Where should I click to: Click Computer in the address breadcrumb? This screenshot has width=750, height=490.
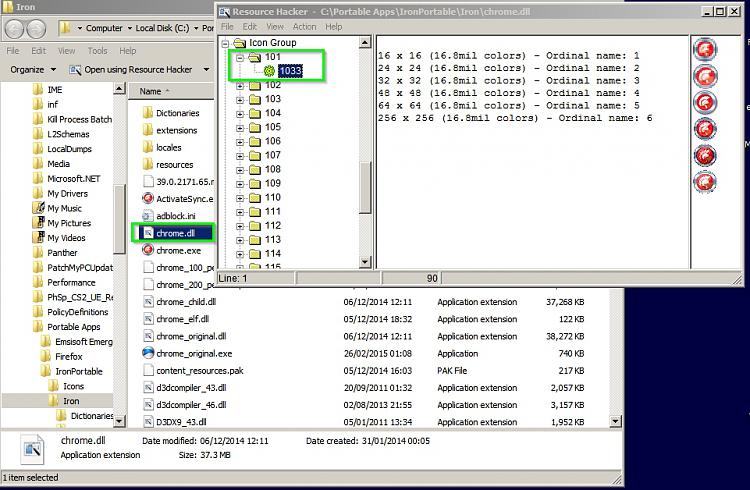(x=104, y=28)
